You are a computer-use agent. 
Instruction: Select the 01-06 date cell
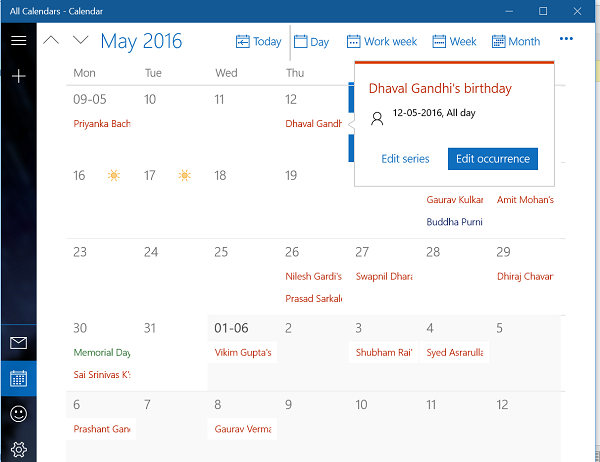231,328
